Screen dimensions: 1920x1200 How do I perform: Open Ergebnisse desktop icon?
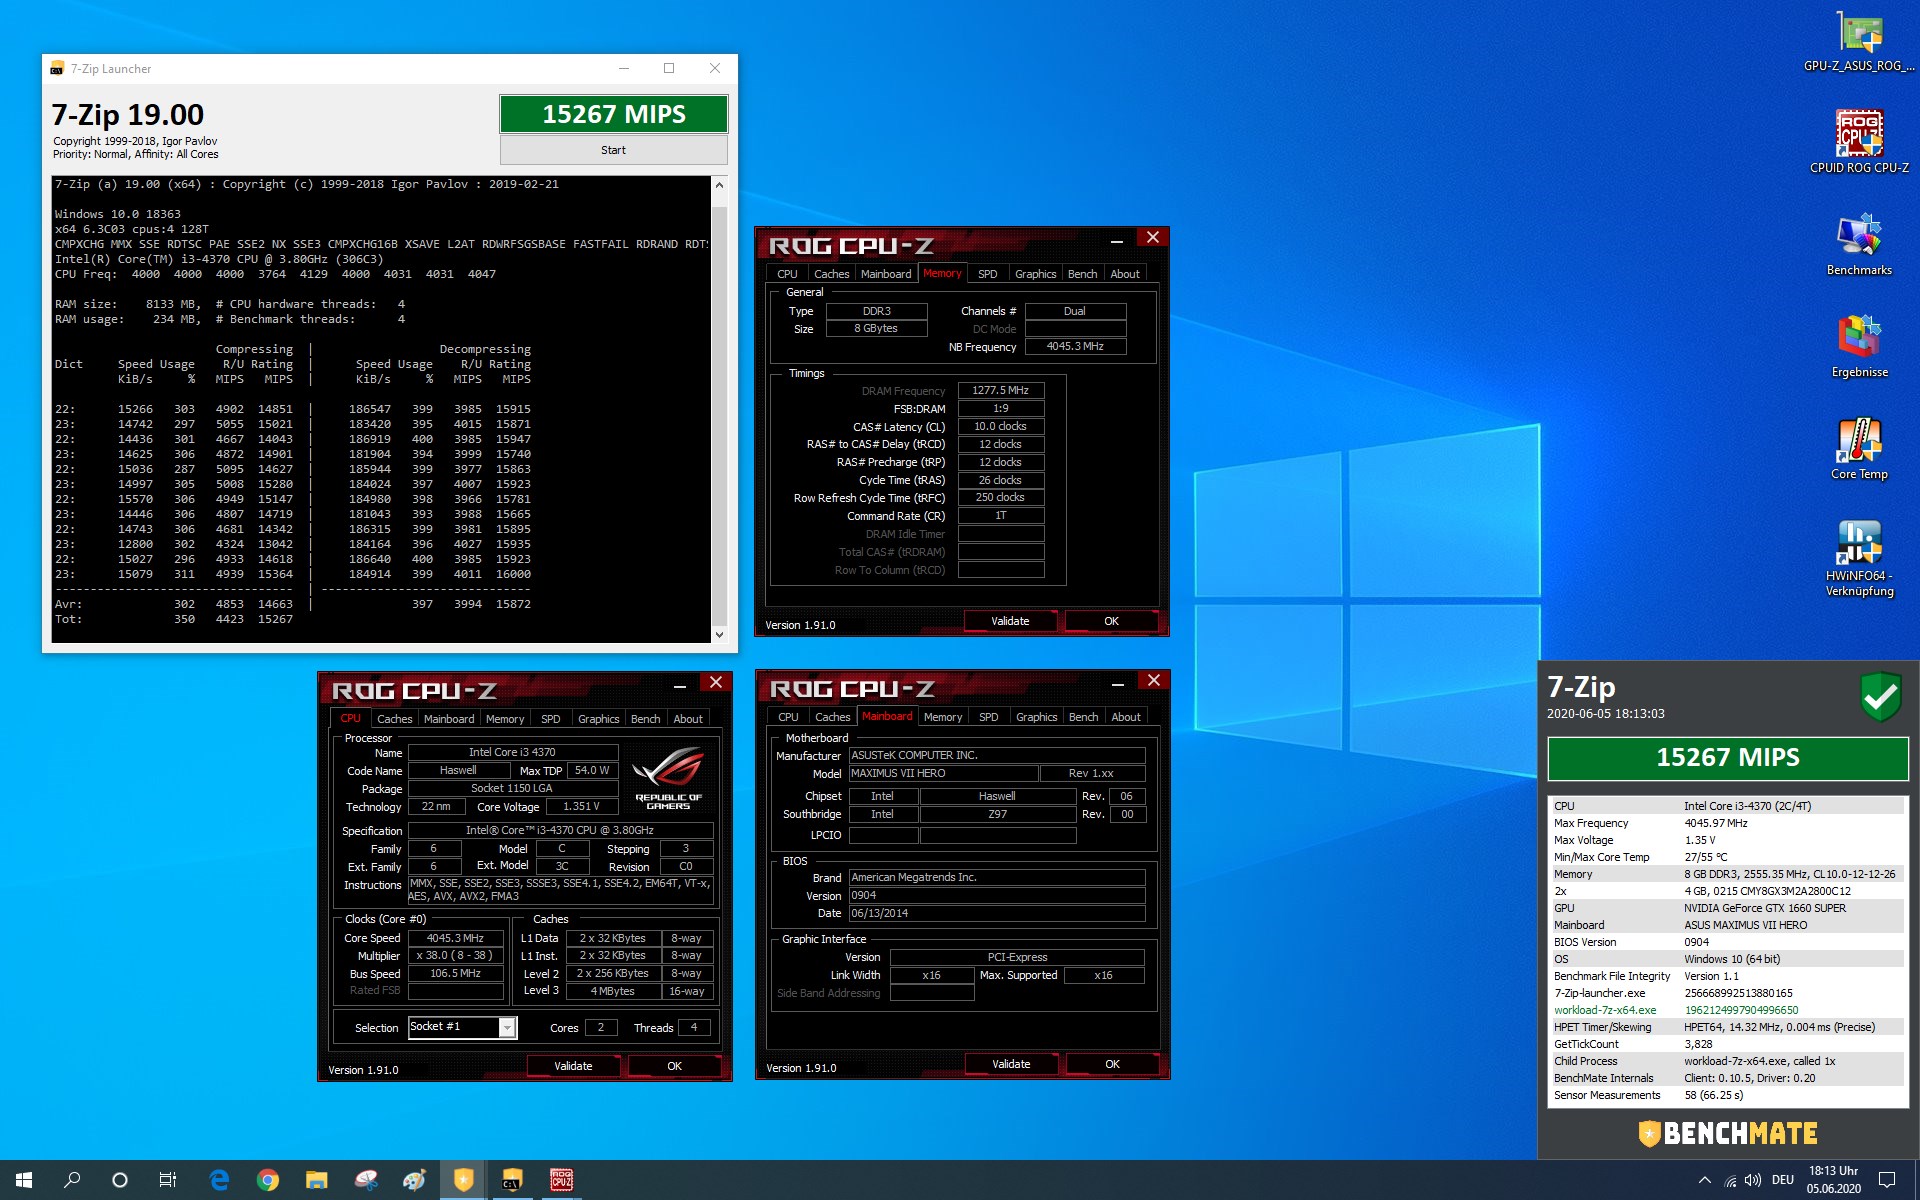(x=1859, y=346)
